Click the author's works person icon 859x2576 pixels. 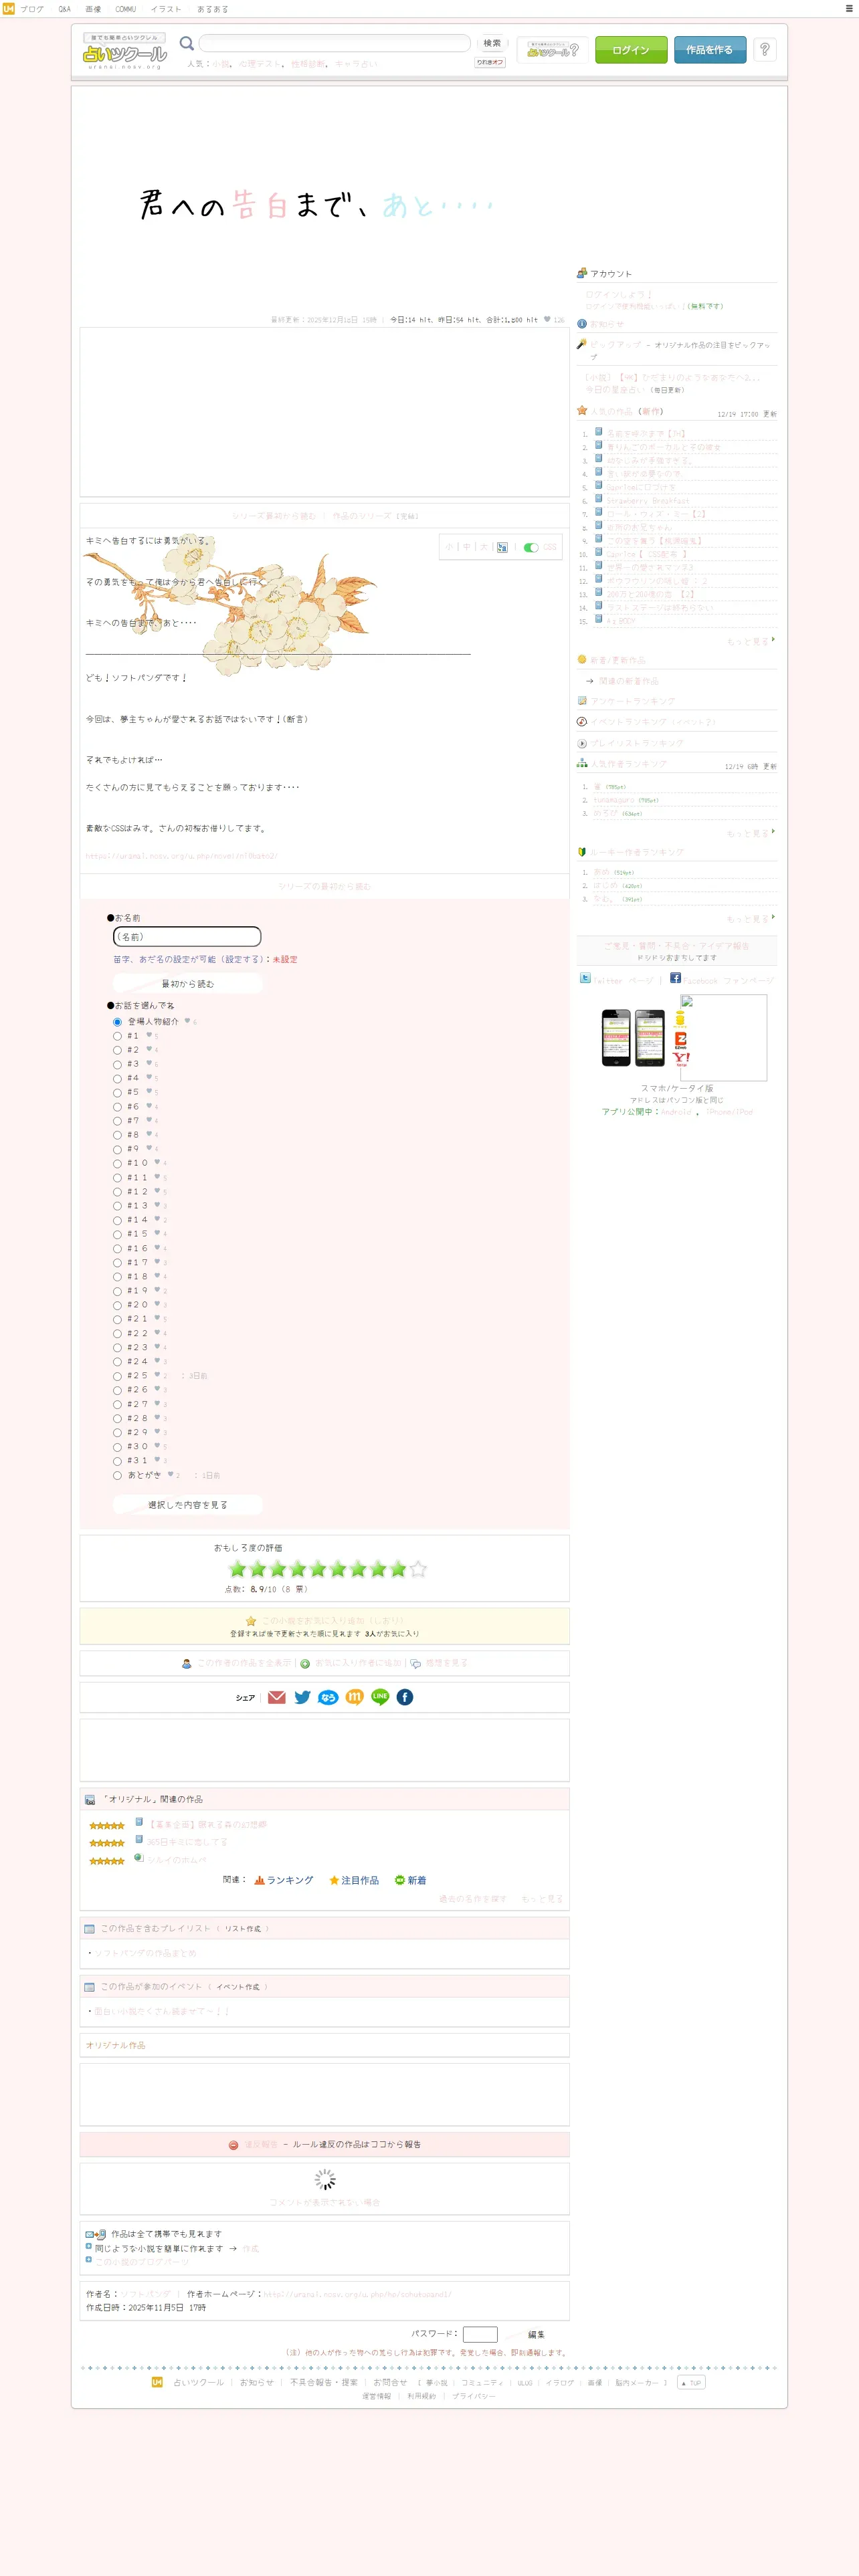coord(186,1663)
